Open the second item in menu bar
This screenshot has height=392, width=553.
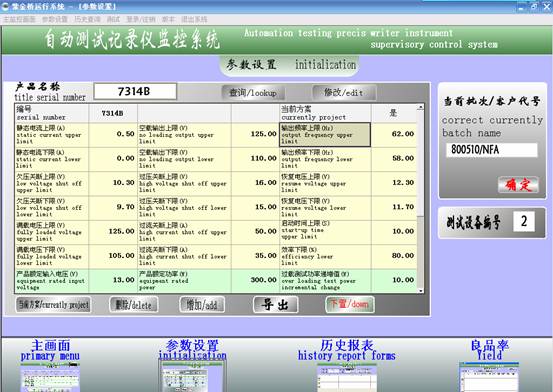point(54,19)
